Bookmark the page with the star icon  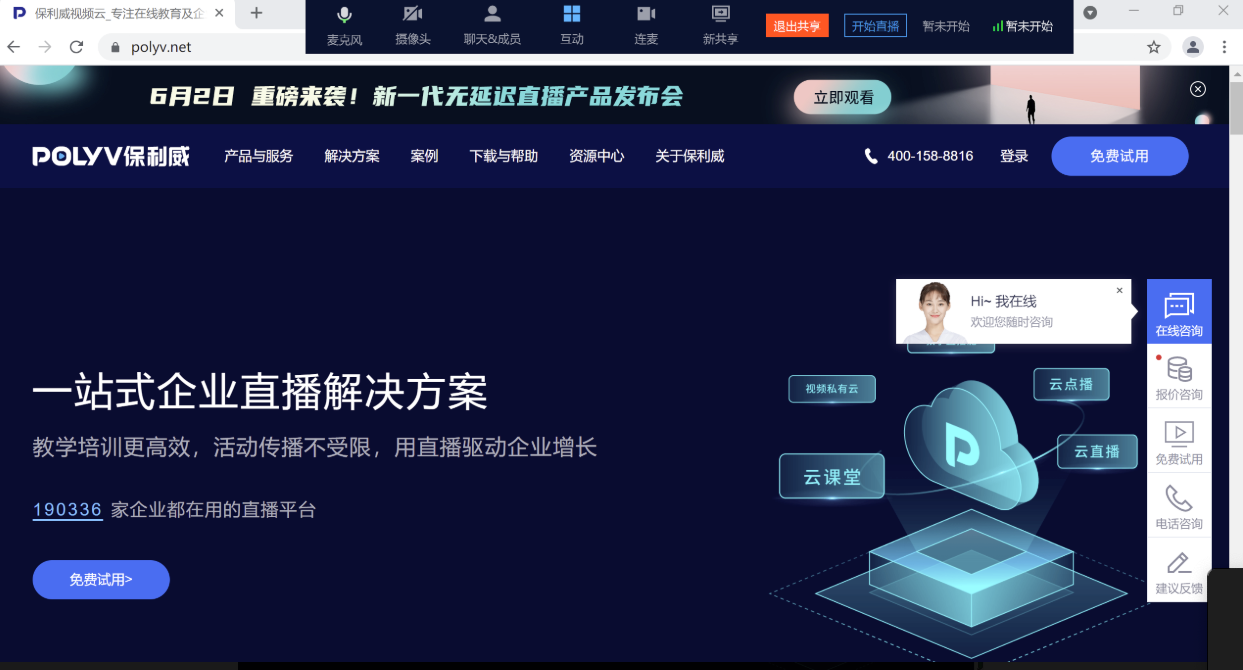tap(1153, 47)
